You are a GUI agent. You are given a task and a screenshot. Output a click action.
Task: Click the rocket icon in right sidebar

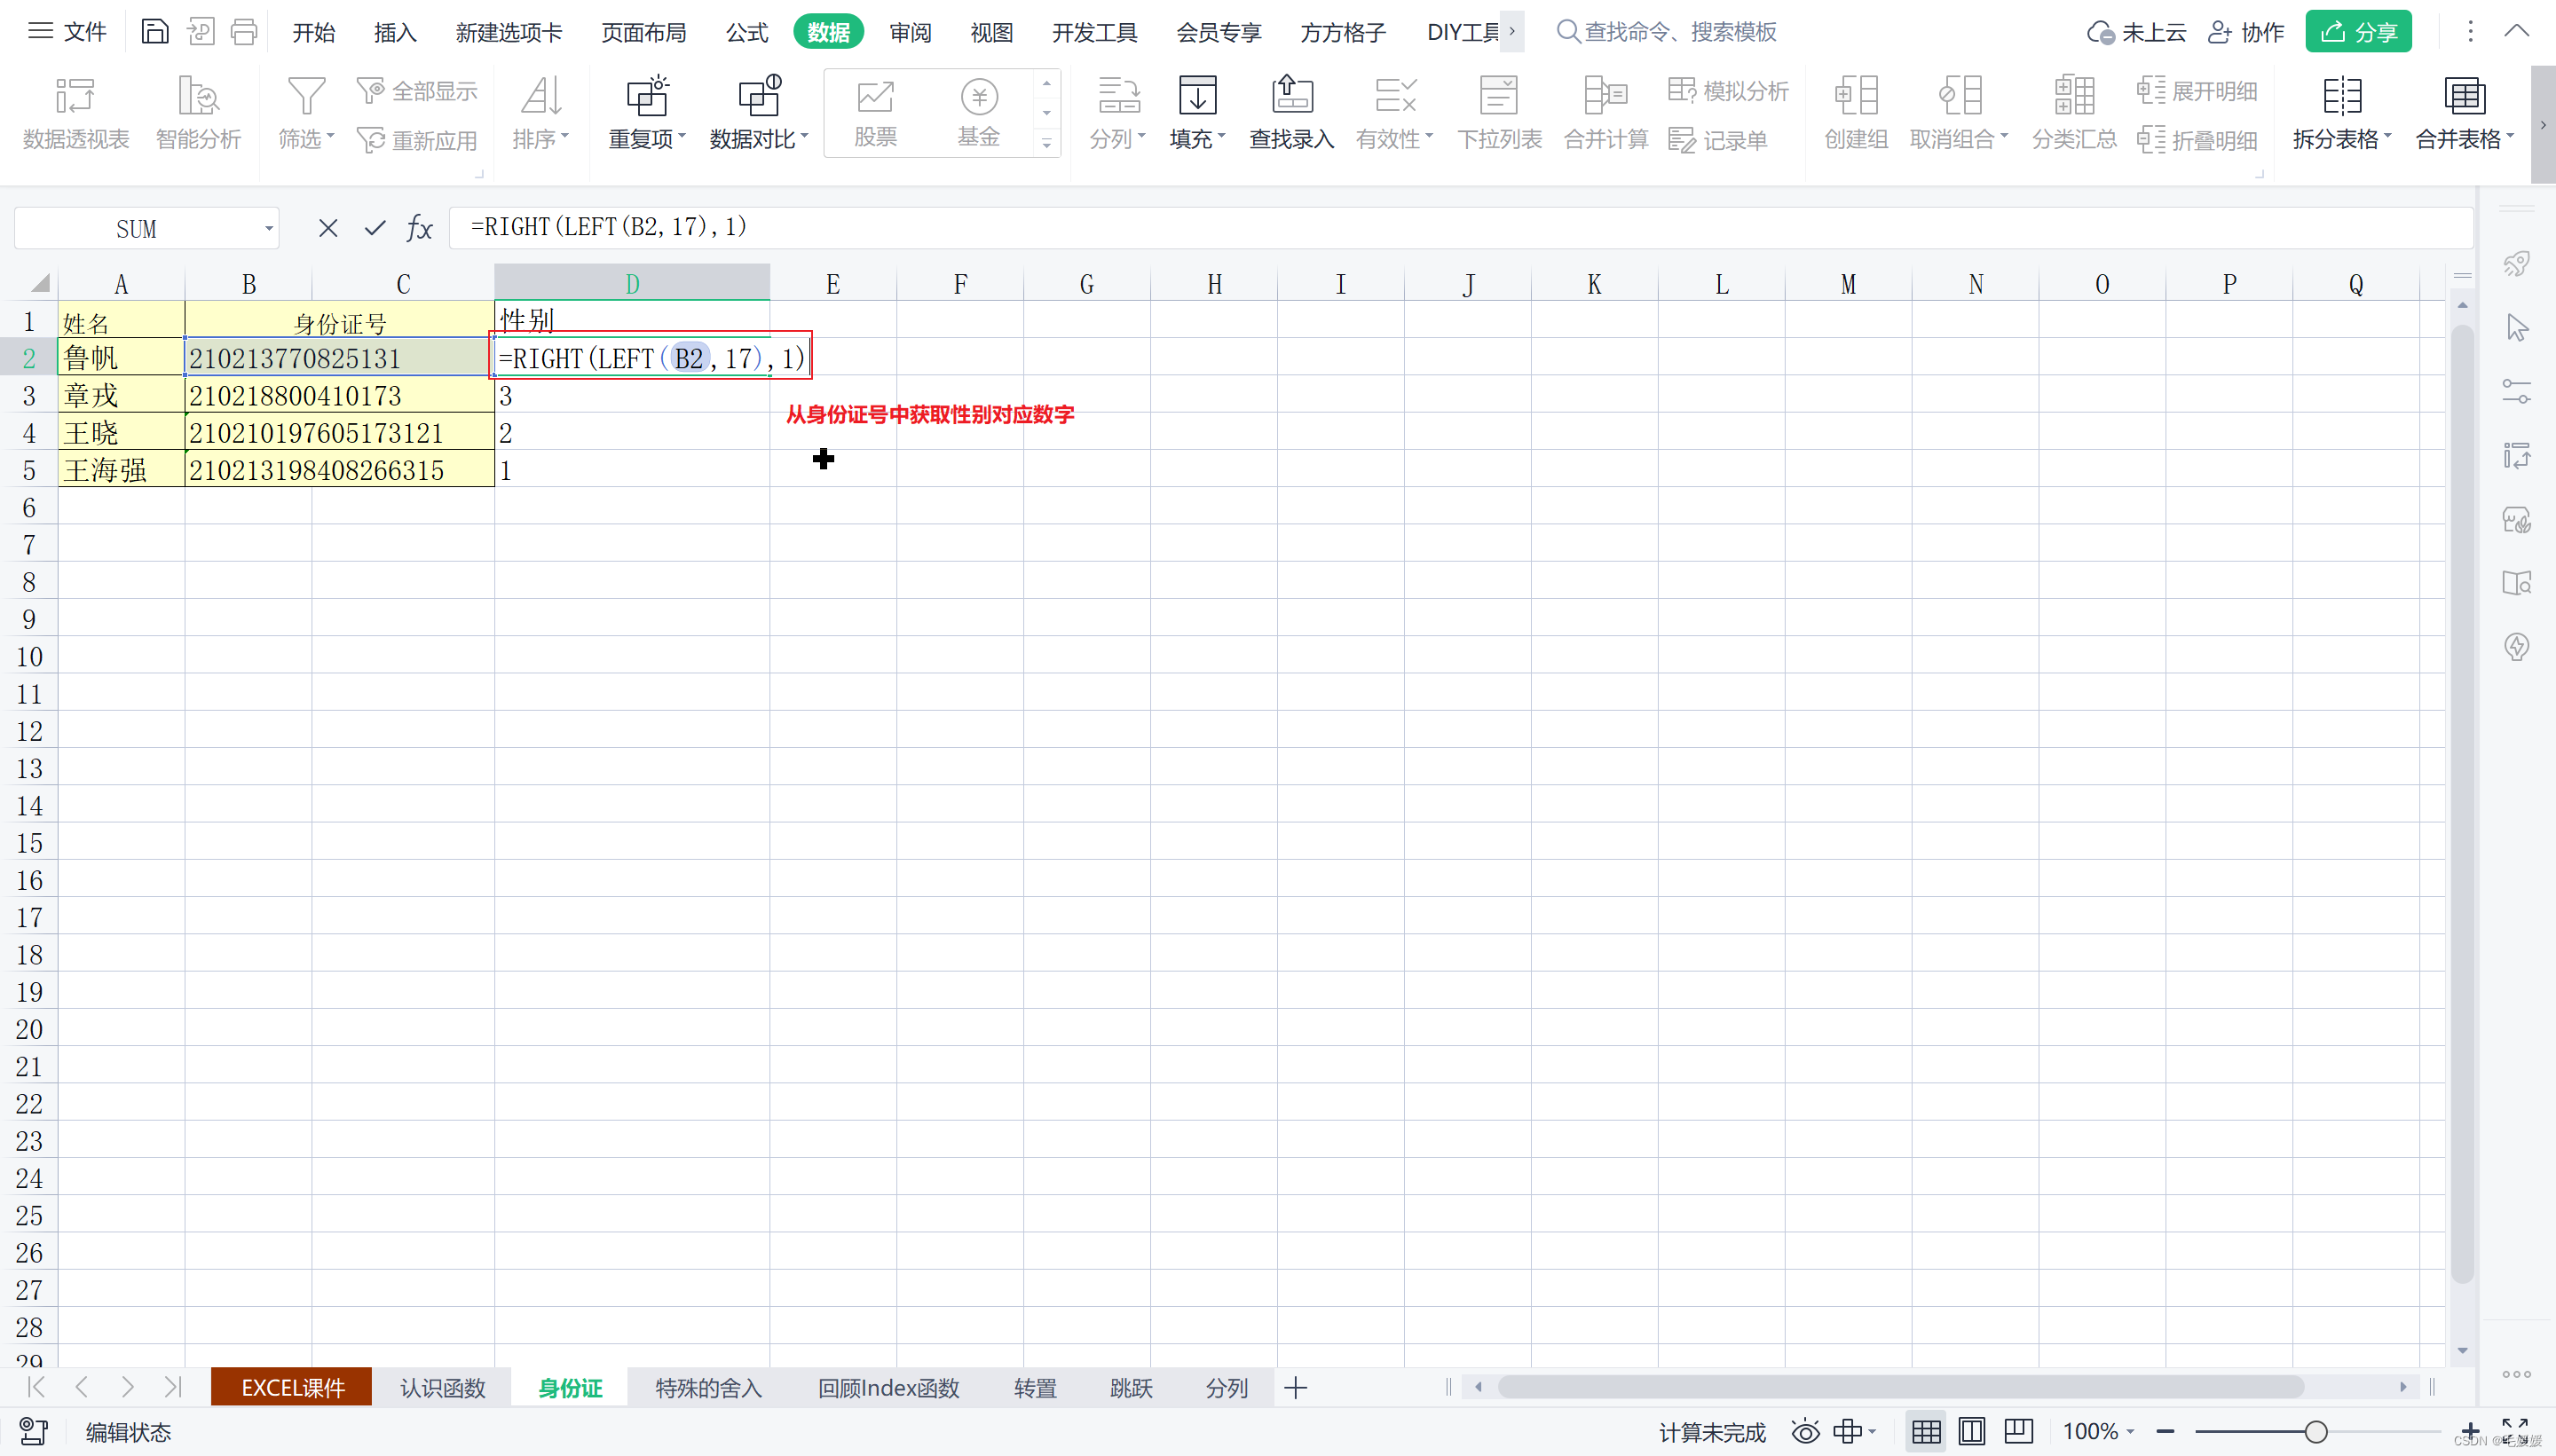tap(2517, 264)
